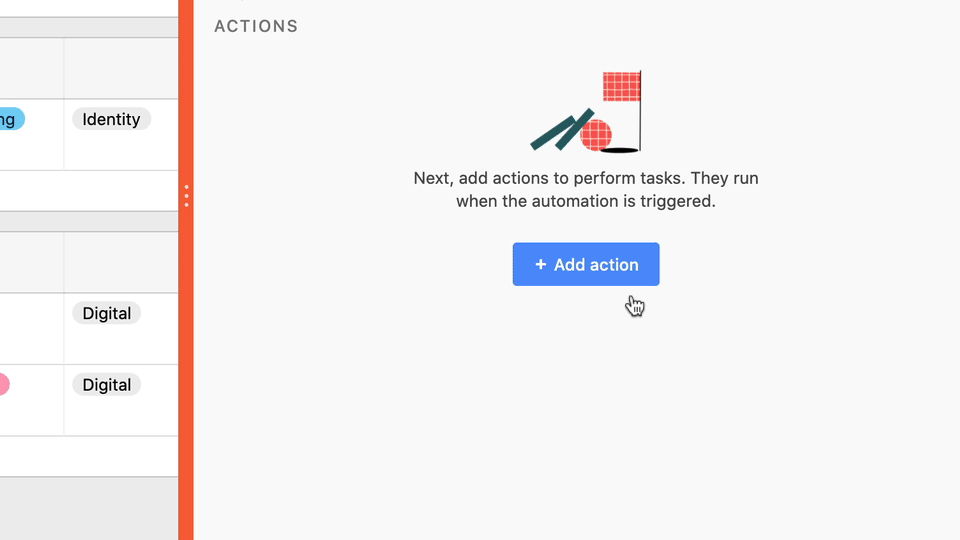960x540 pixels.
Task: Click the pink label chip
Action: 4,385
